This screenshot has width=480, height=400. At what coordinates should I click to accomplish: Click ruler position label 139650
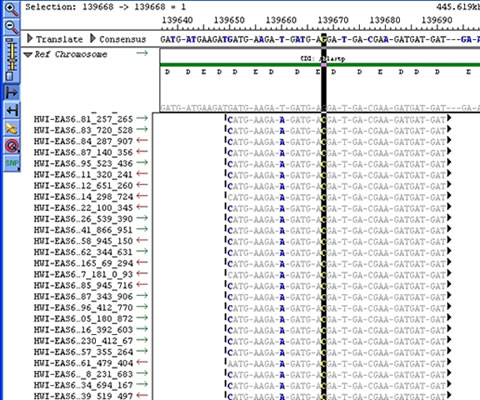[x=229, y=20]
